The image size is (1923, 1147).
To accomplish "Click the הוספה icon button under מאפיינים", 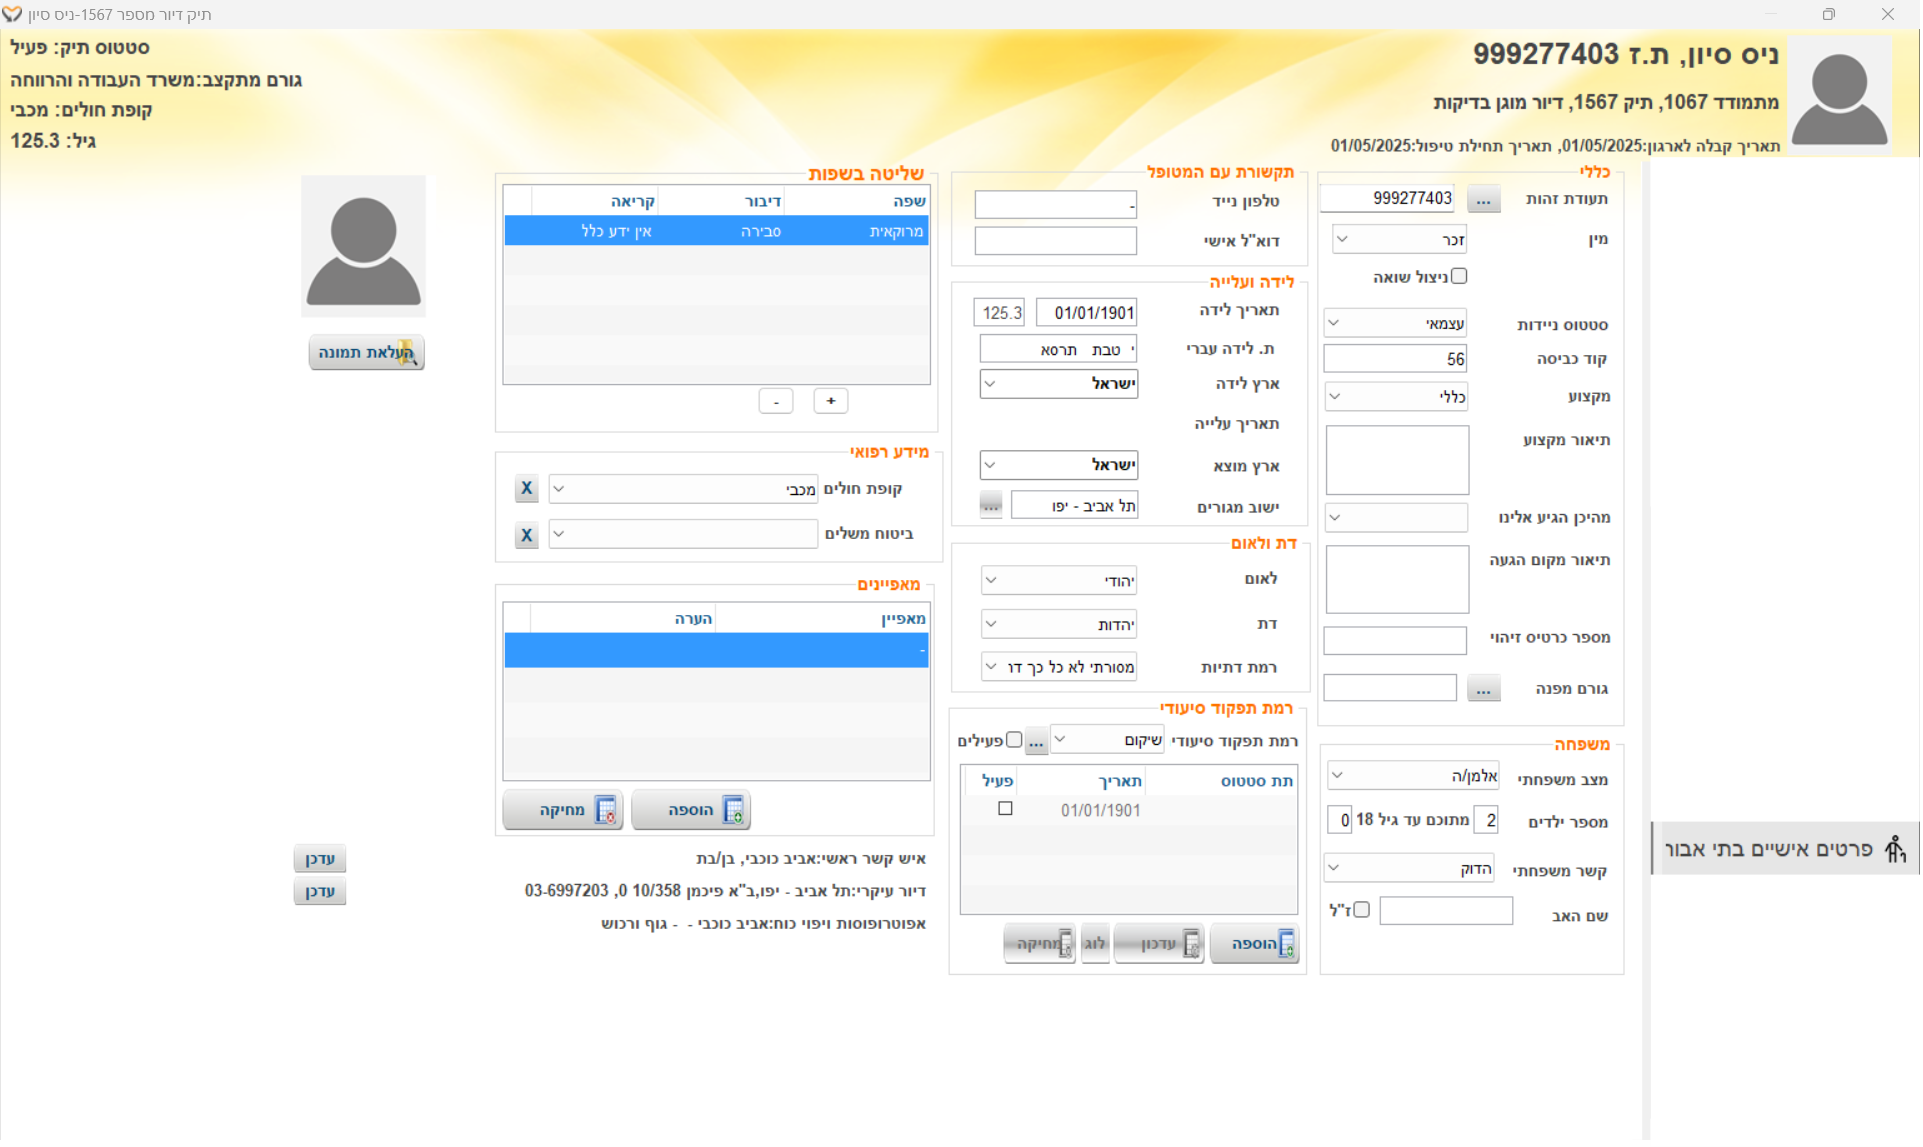I will click(691, 810).
